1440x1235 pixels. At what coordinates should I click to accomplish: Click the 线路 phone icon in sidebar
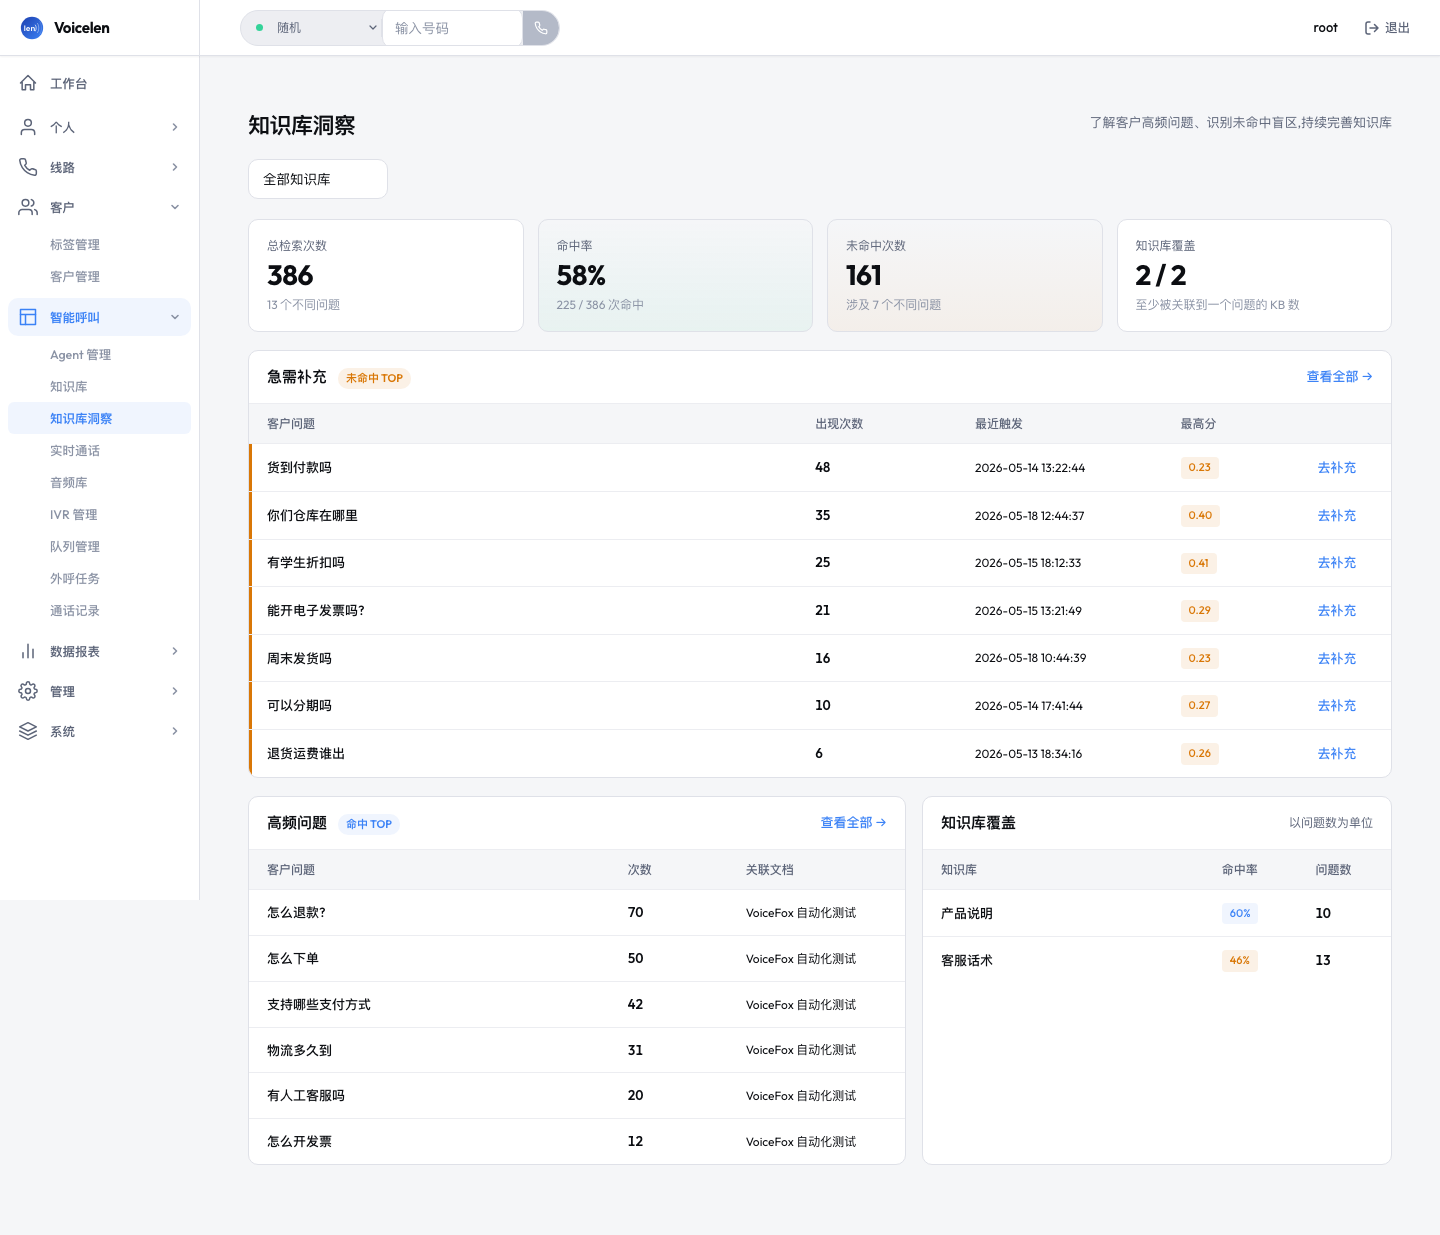(28, 167)
